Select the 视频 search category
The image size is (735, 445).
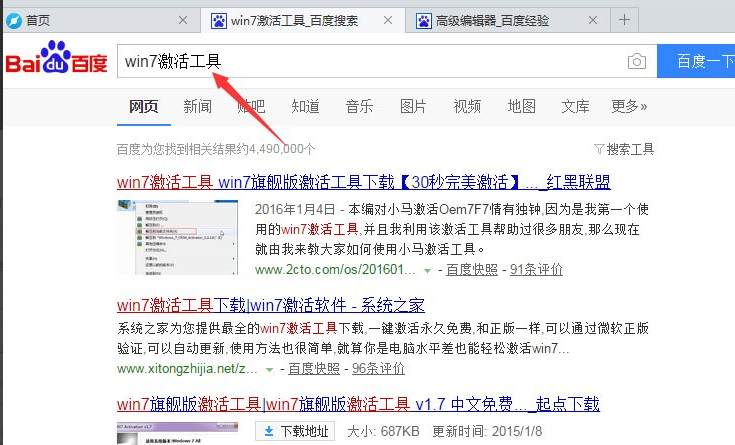[467, 106]
